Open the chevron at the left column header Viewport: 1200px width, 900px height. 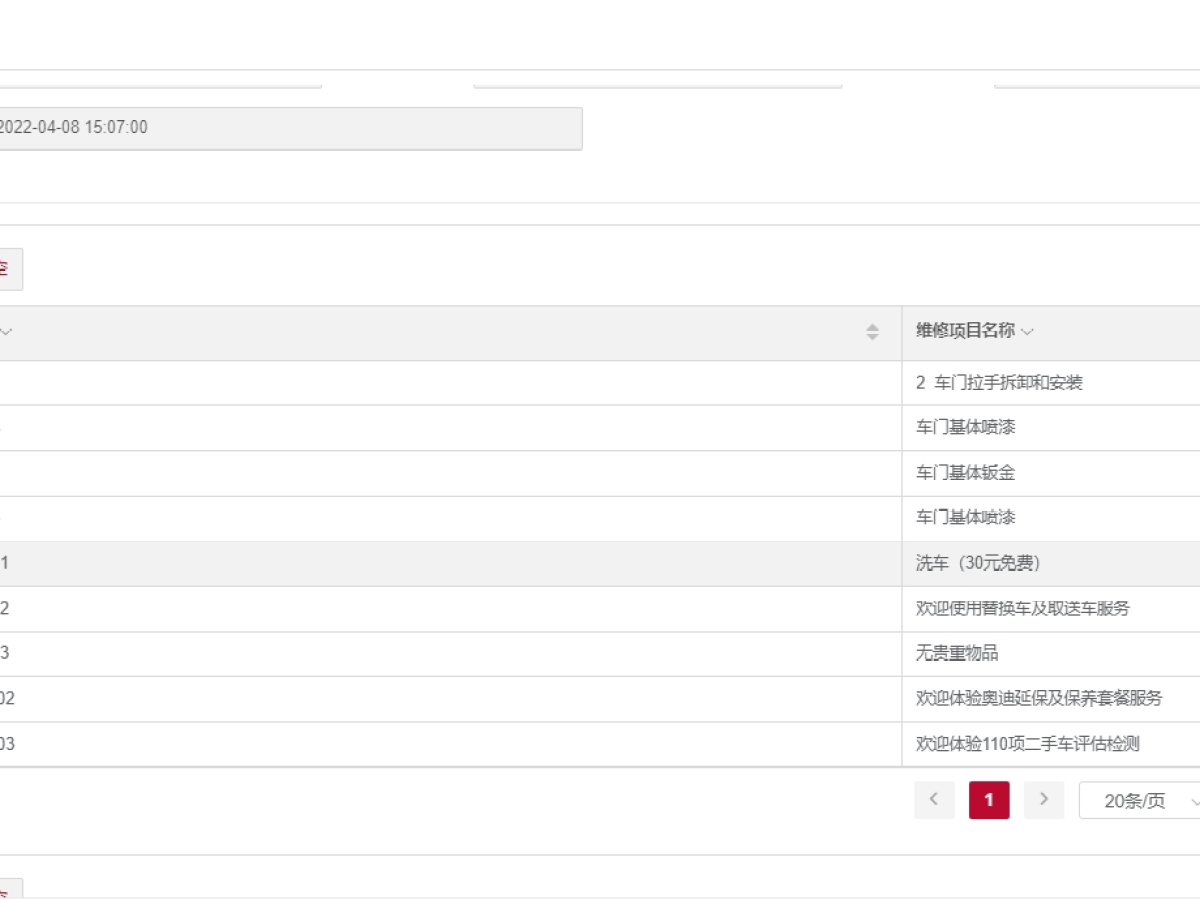click(7, 332)
